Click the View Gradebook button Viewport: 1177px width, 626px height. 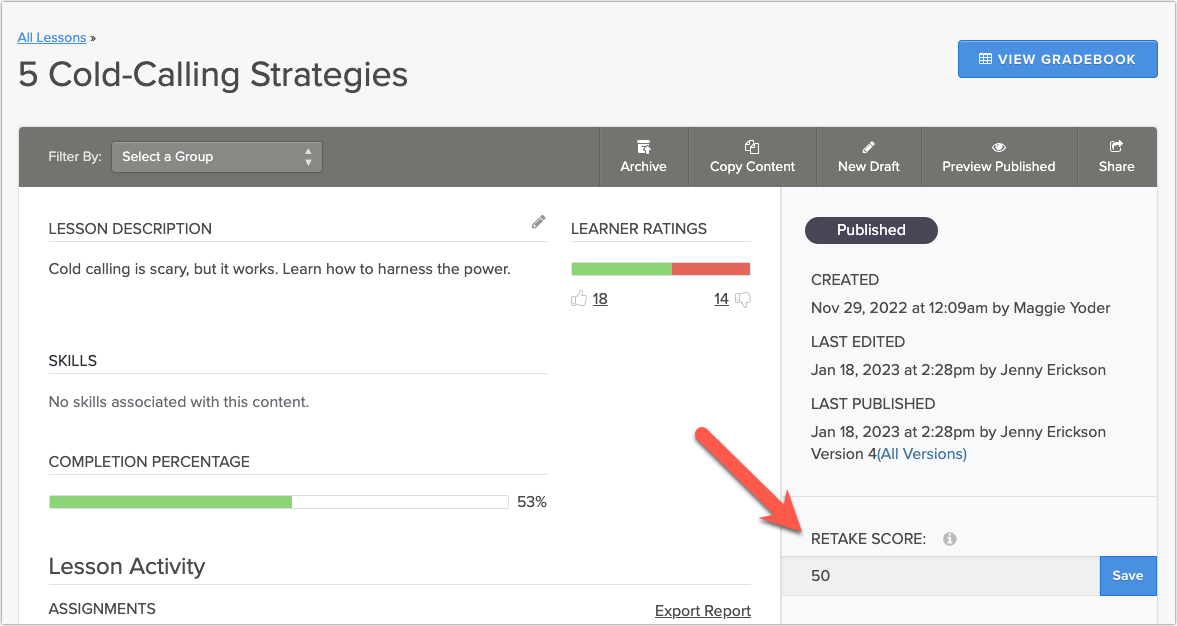point(1057,59)
